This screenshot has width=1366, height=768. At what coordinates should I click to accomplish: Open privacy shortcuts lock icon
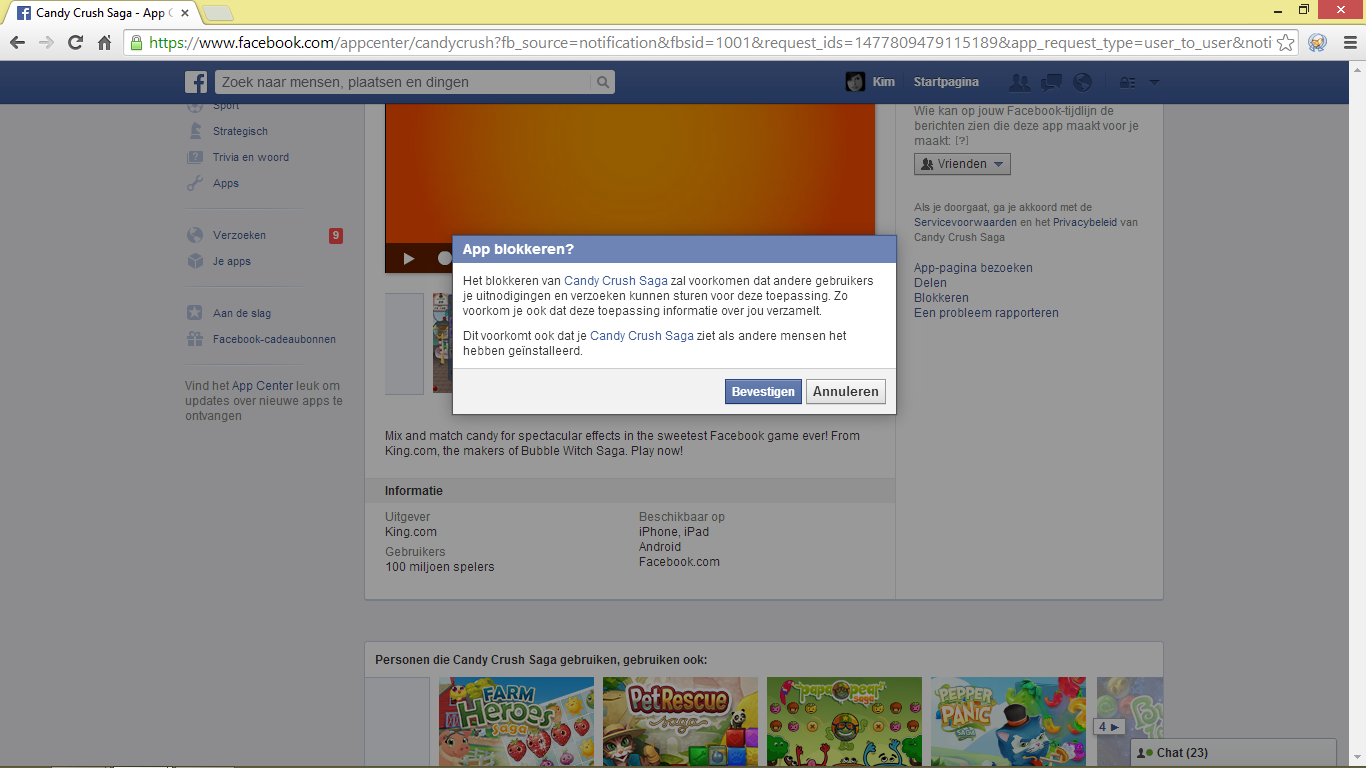pyautogui.click(x=1127, y=82)
